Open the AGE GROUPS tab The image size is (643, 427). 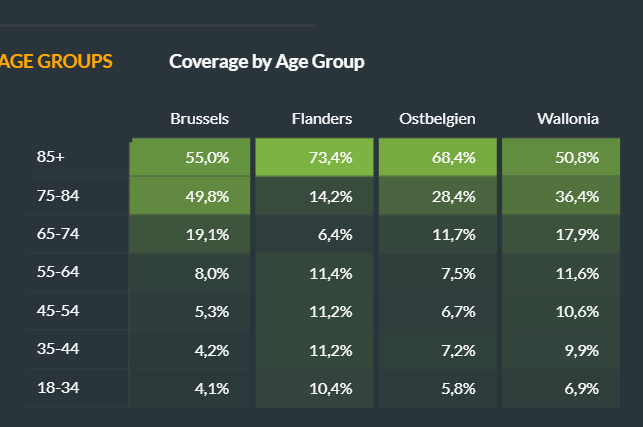(56, 61)
